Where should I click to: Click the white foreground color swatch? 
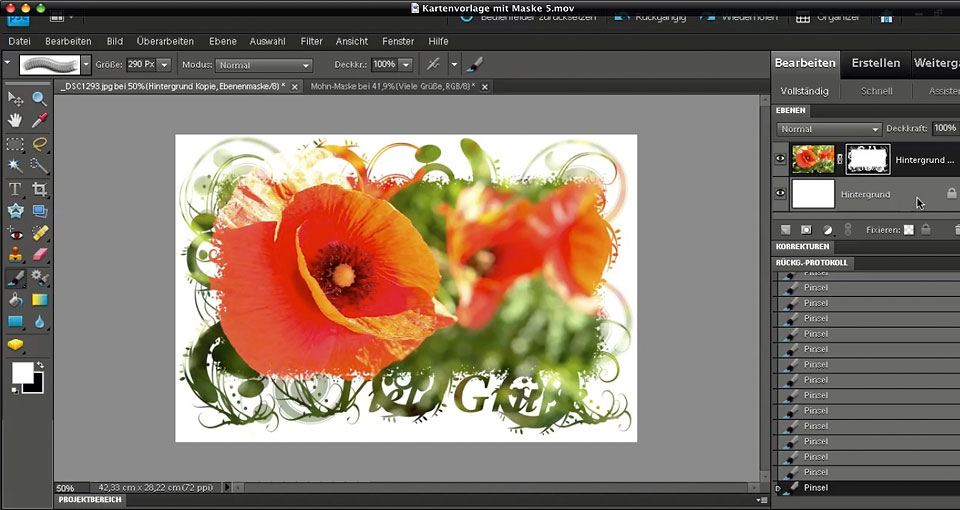click(x=21, y=372)
